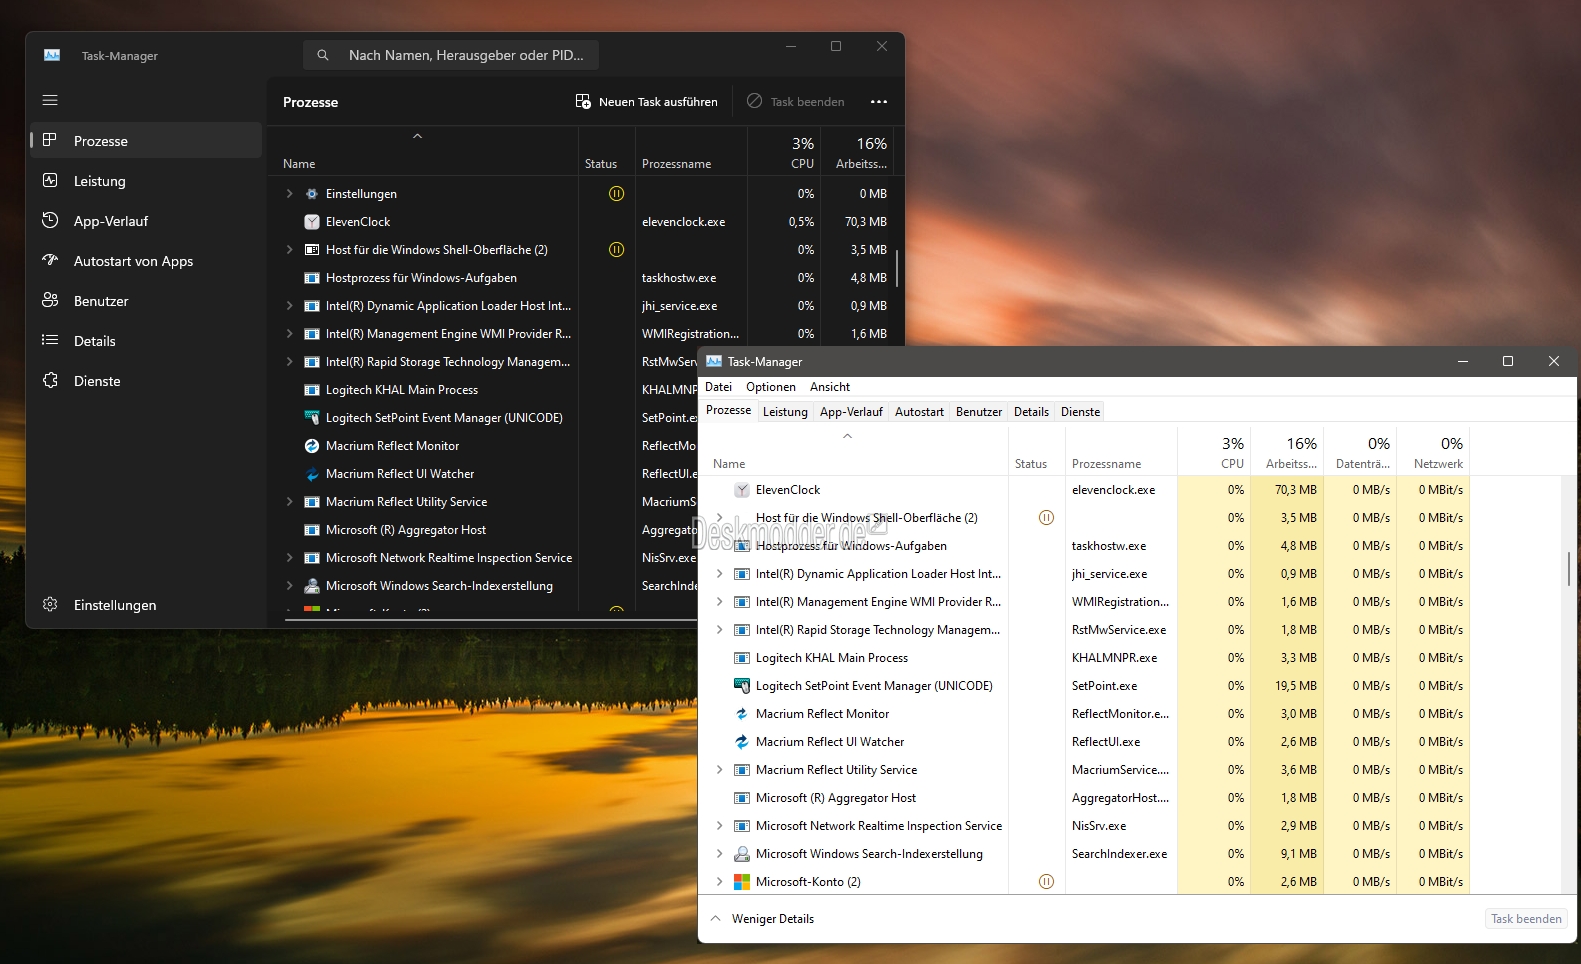This screenshot has height=964, width=1581.
Task: Expand Microsoft-Konto (2) group in light window
Action: point(719,882)
